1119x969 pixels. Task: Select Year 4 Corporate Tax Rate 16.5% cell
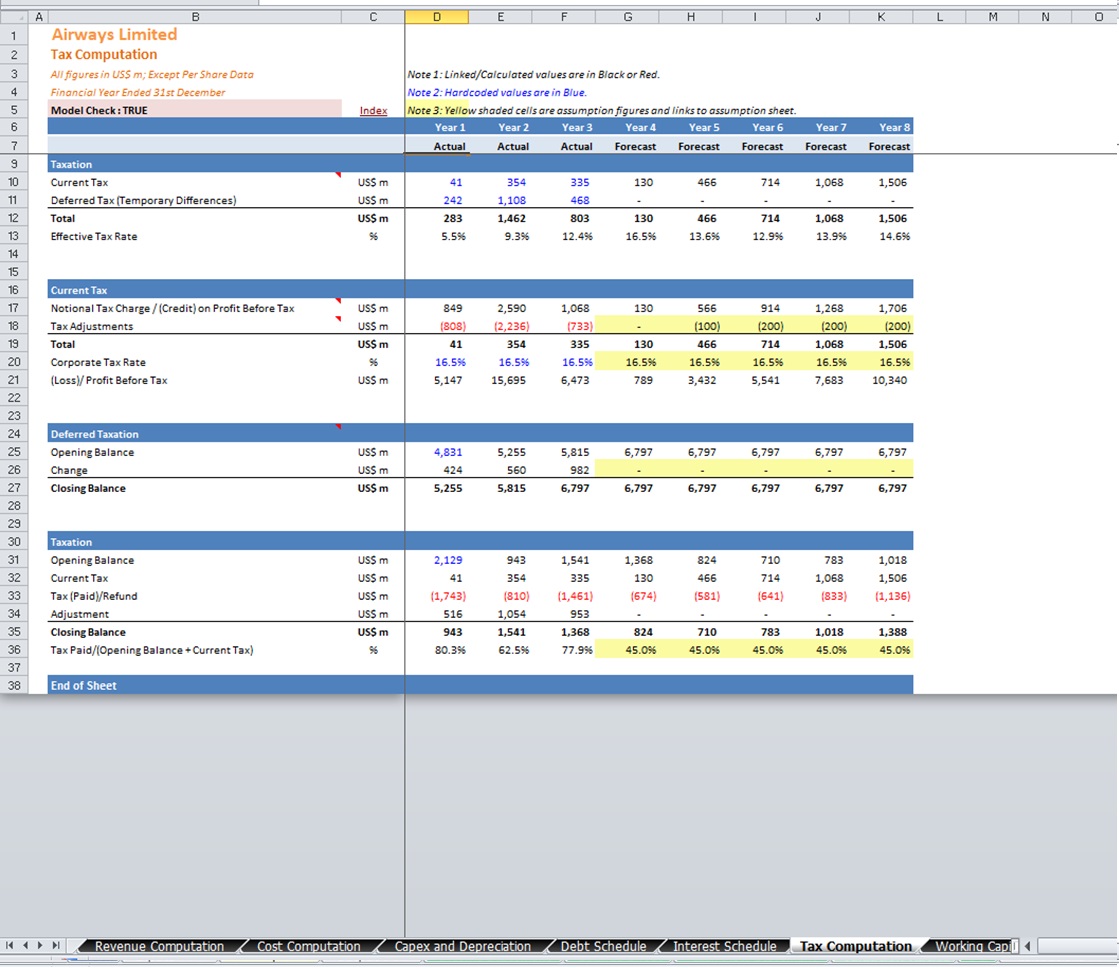[x=627, y=362]
